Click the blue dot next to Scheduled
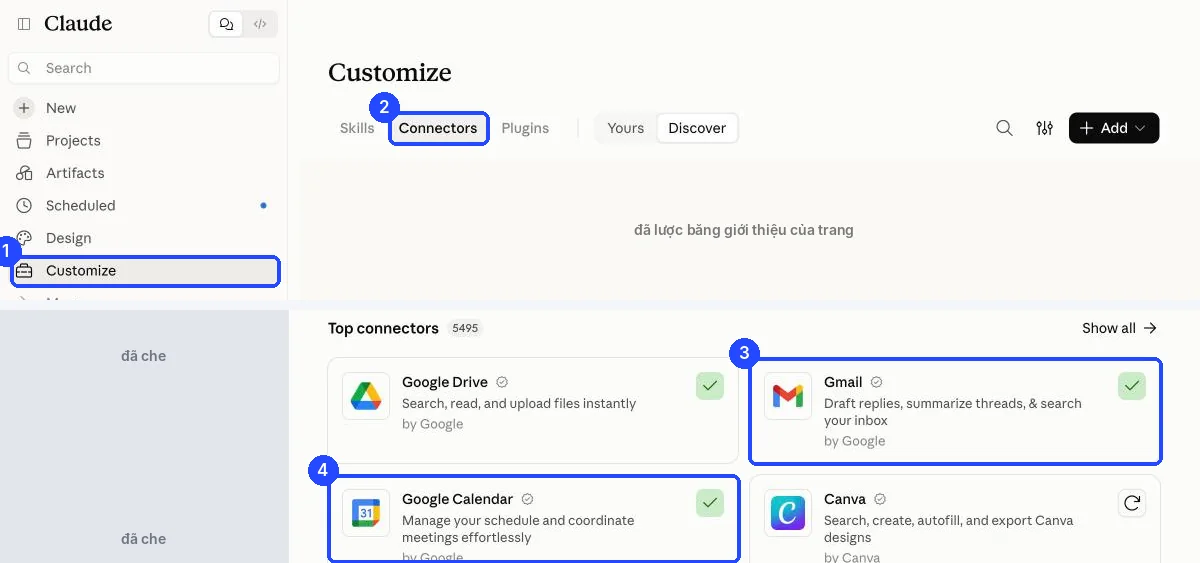 click(x=263, y=206)
